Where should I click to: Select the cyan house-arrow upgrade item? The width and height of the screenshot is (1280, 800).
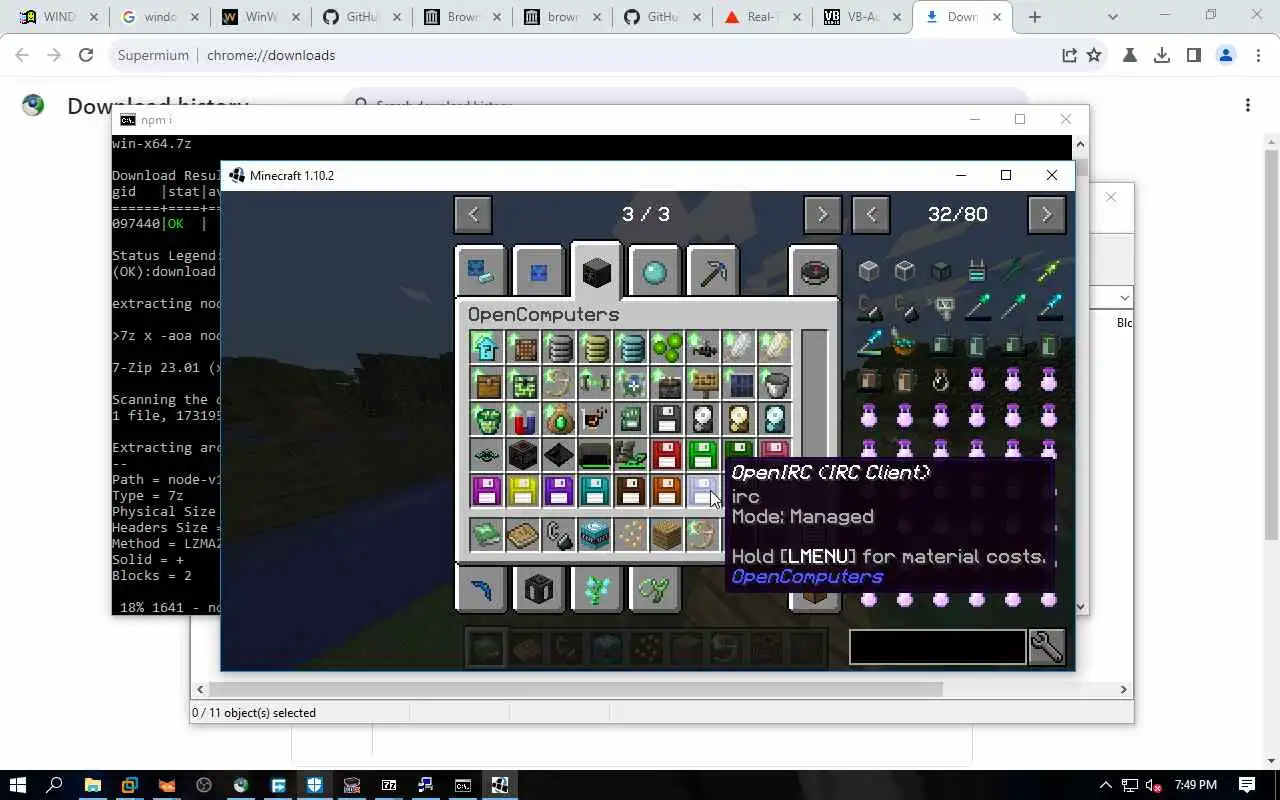[486, 347]
